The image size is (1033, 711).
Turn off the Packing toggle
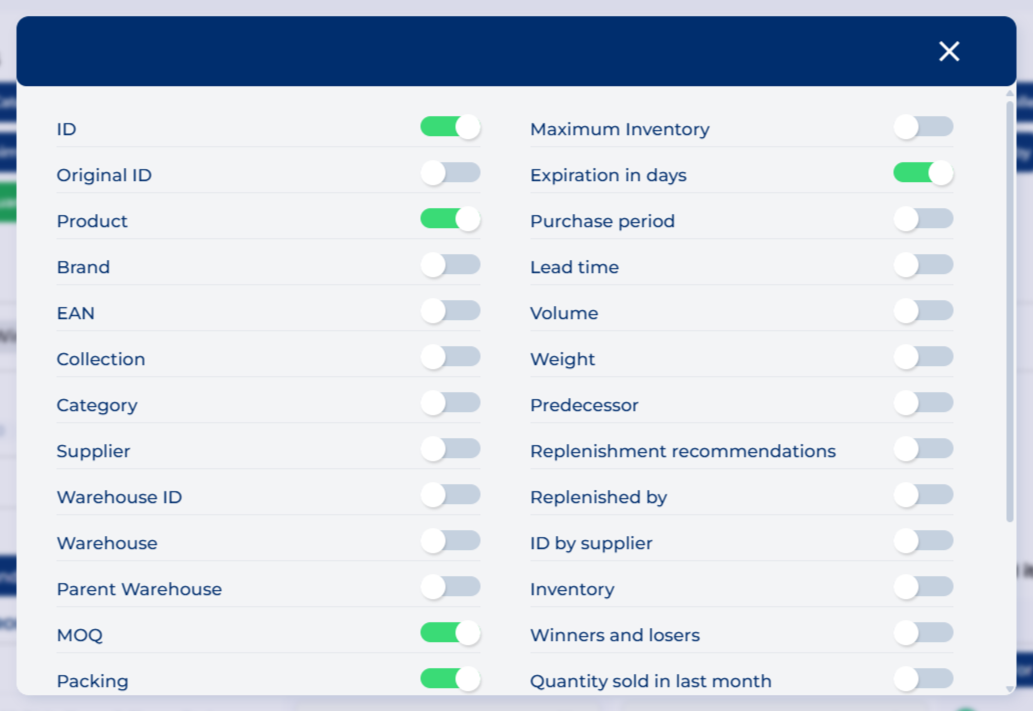pos(450,679)
